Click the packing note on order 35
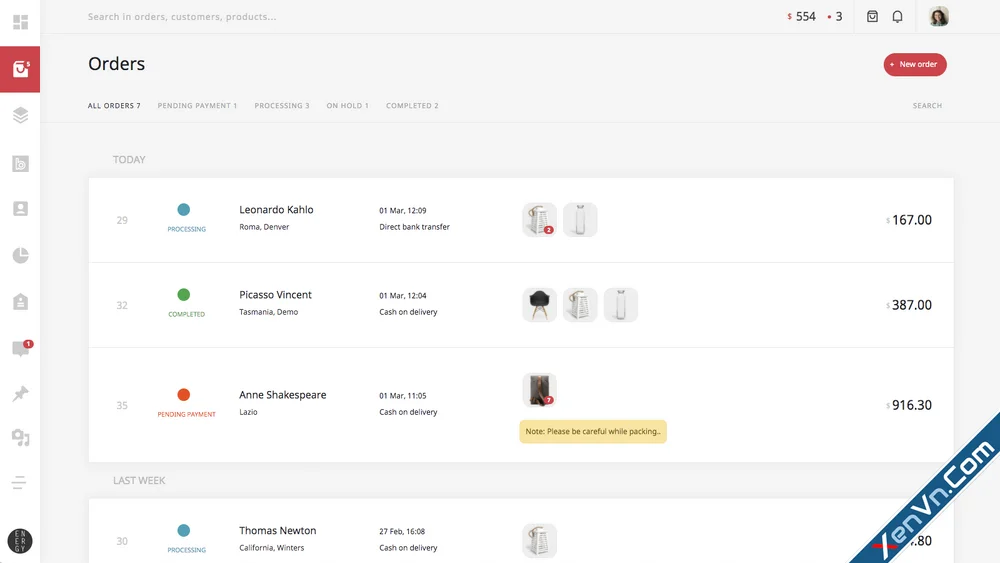1000x563 pixels. coord(593,432)
